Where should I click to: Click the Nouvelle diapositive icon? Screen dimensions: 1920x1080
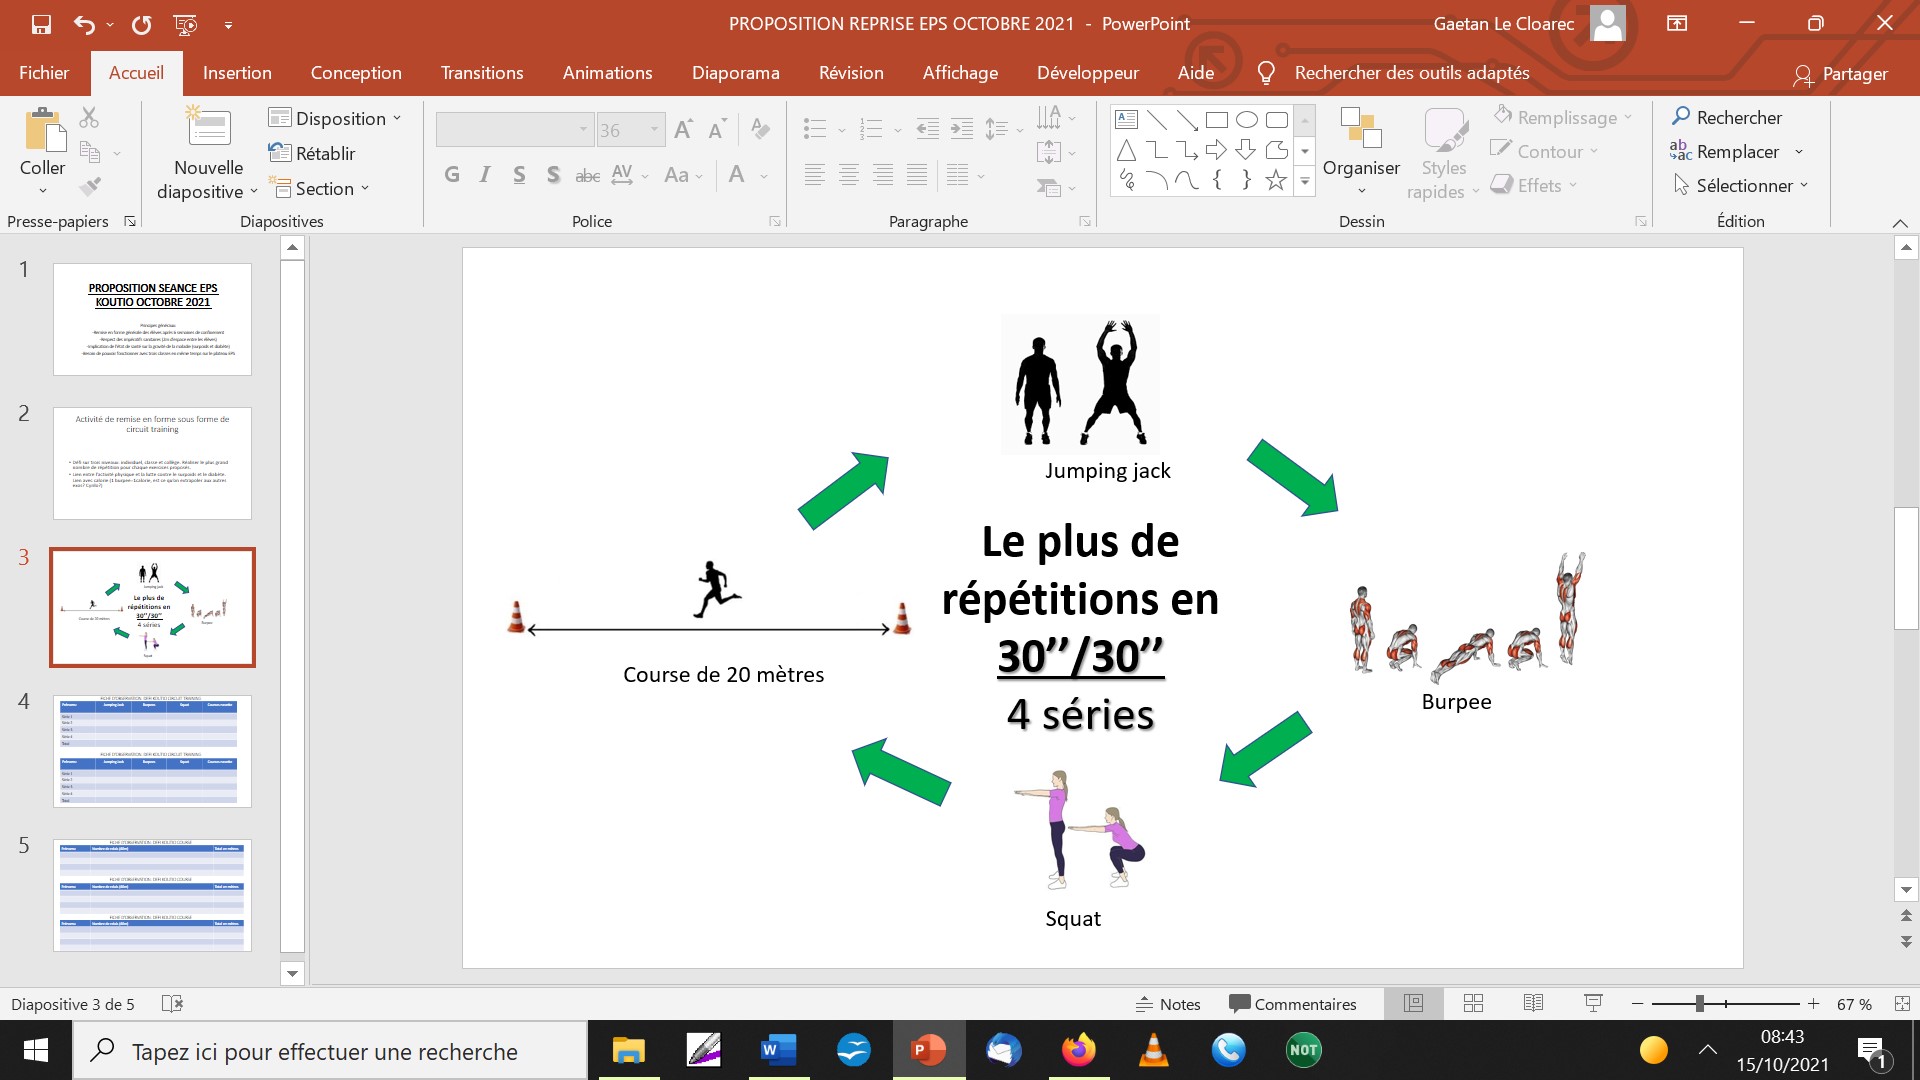(x=209, y=128)
